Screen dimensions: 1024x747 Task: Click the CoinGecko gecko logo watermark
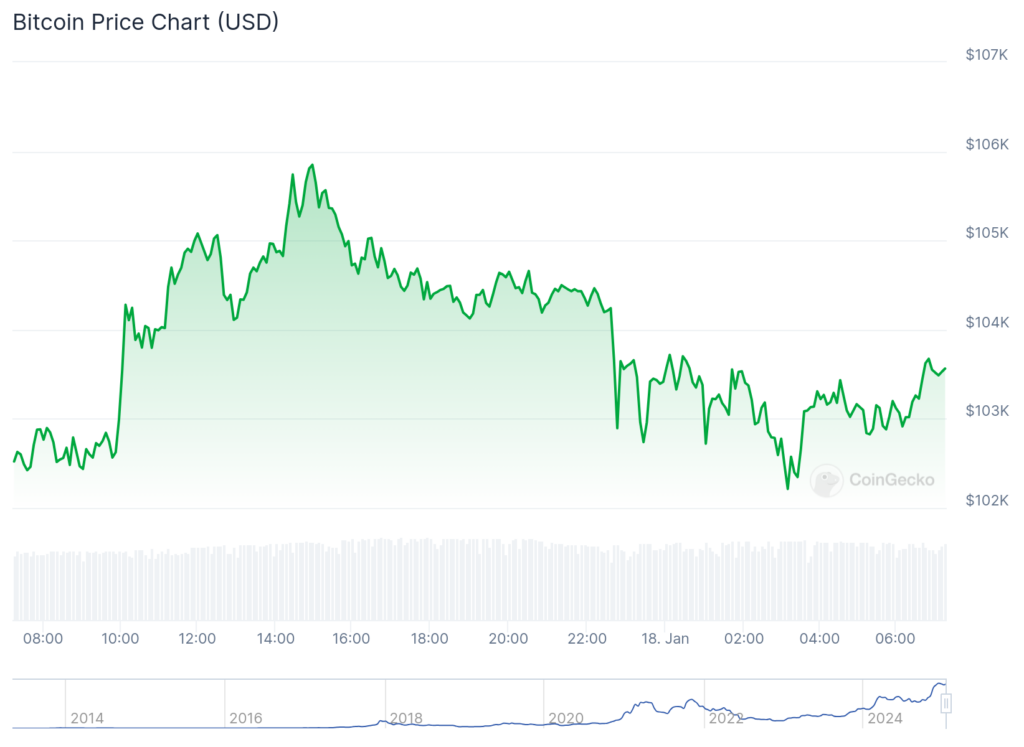826,481
